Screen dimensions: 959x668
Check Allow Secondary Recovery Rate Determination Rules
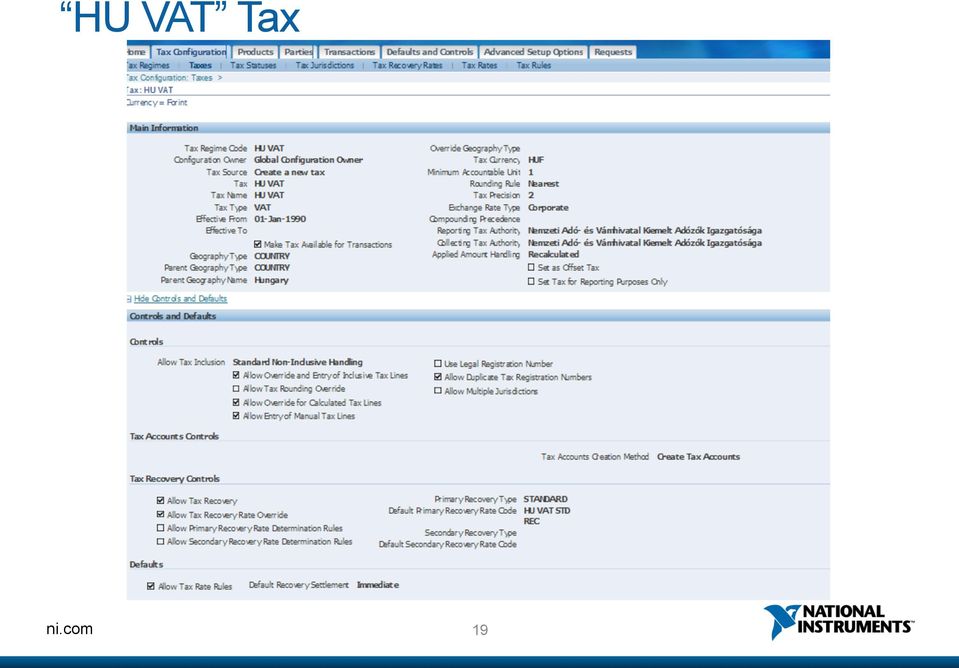160,541
